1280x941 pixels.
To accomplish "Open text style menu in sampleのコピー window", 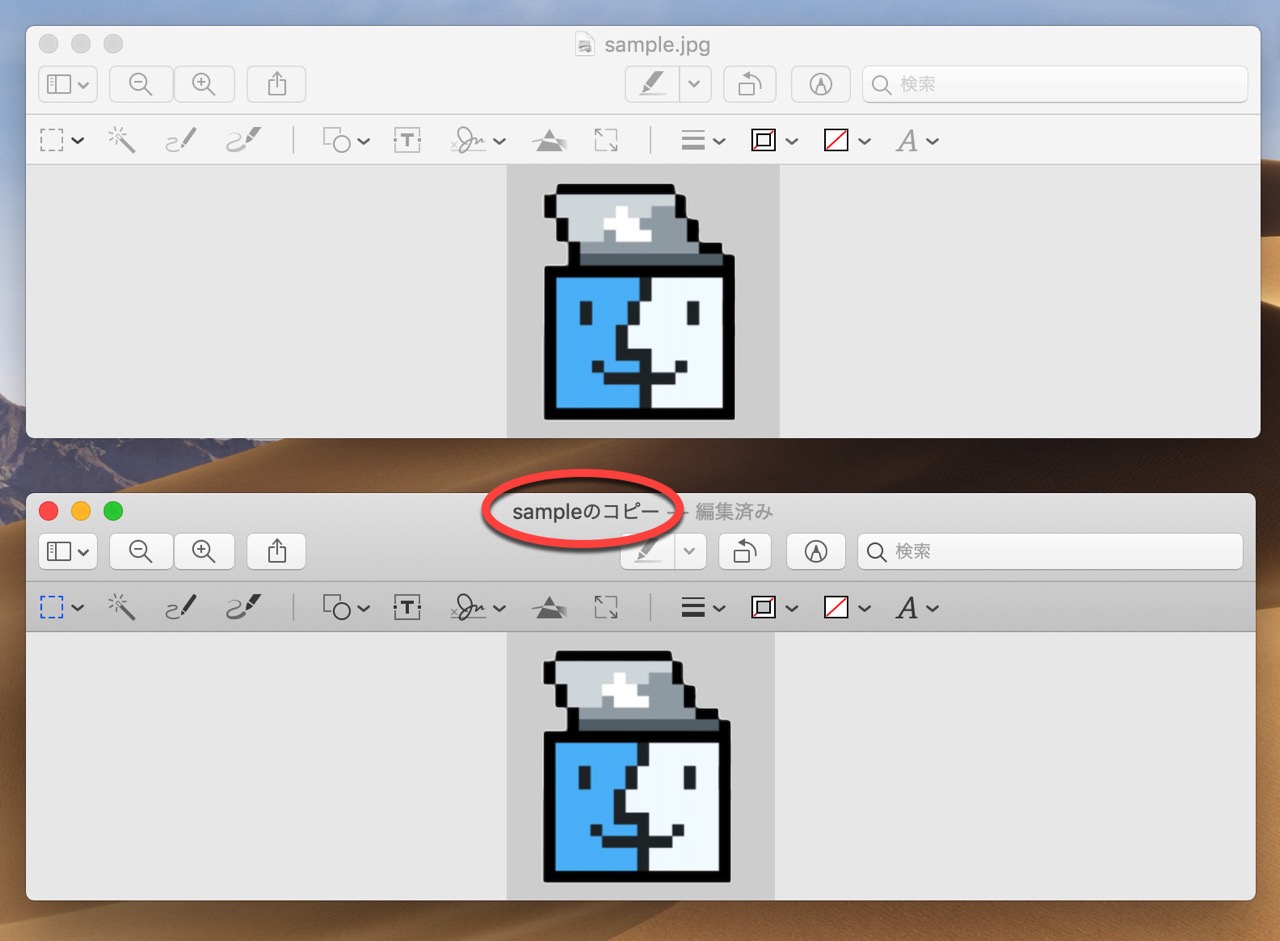I will 917,607.
